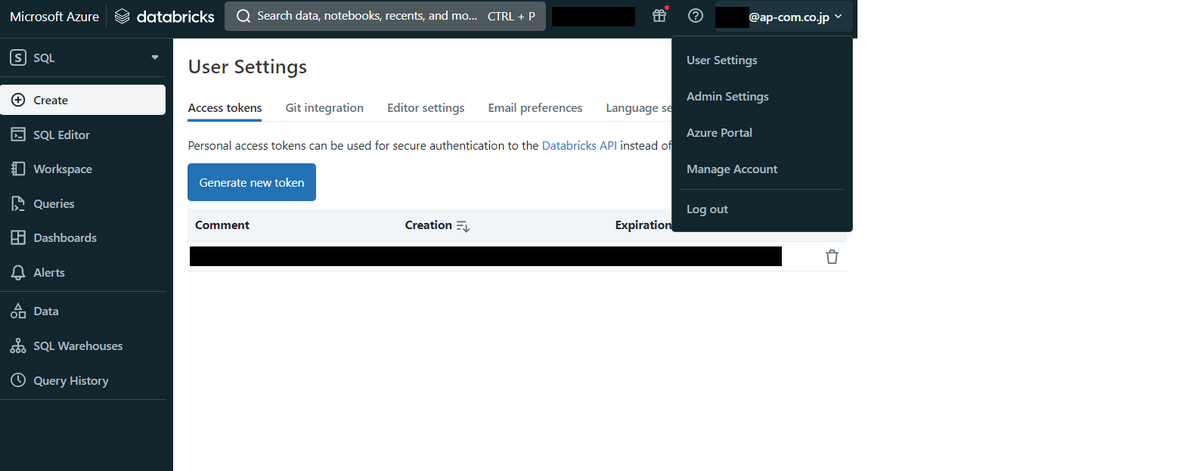Expand the SQL persona switcher dropdown

(x=155, y=58)
